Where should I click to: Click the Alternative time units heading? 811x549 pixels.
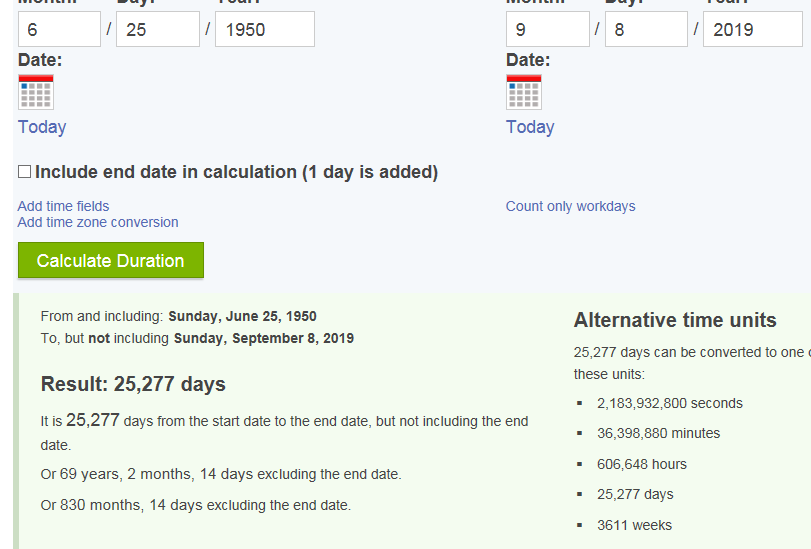tap(675, 320)
